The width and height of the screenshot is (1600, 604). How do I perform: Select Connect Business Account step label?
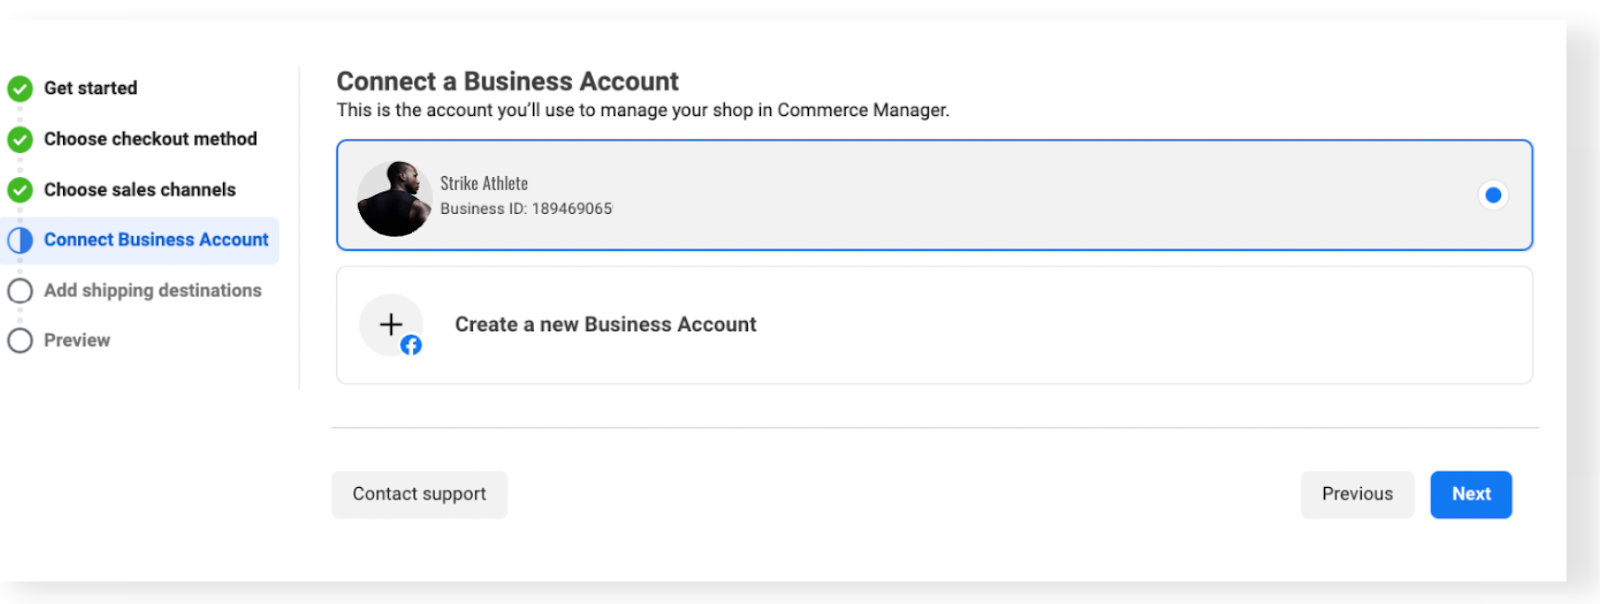tap(156, 240)
